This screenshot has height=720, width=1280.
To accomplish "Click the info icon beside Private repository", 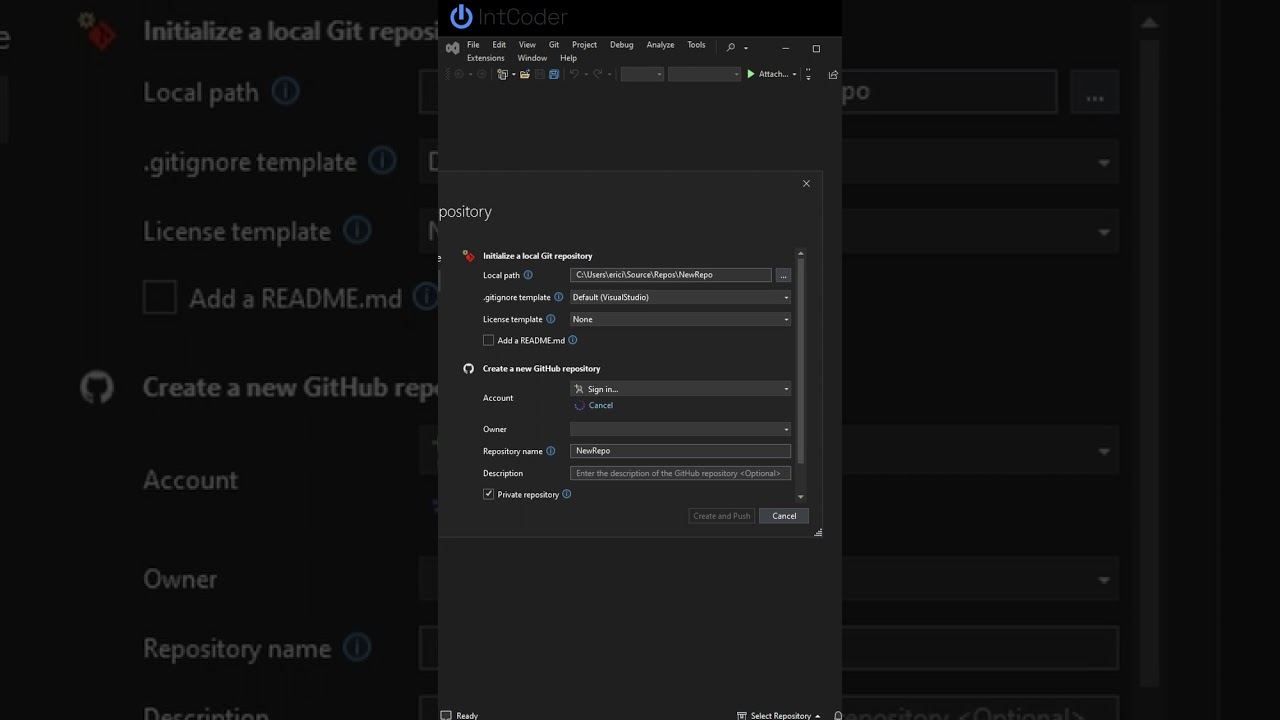I will click(x=567, y=494).
